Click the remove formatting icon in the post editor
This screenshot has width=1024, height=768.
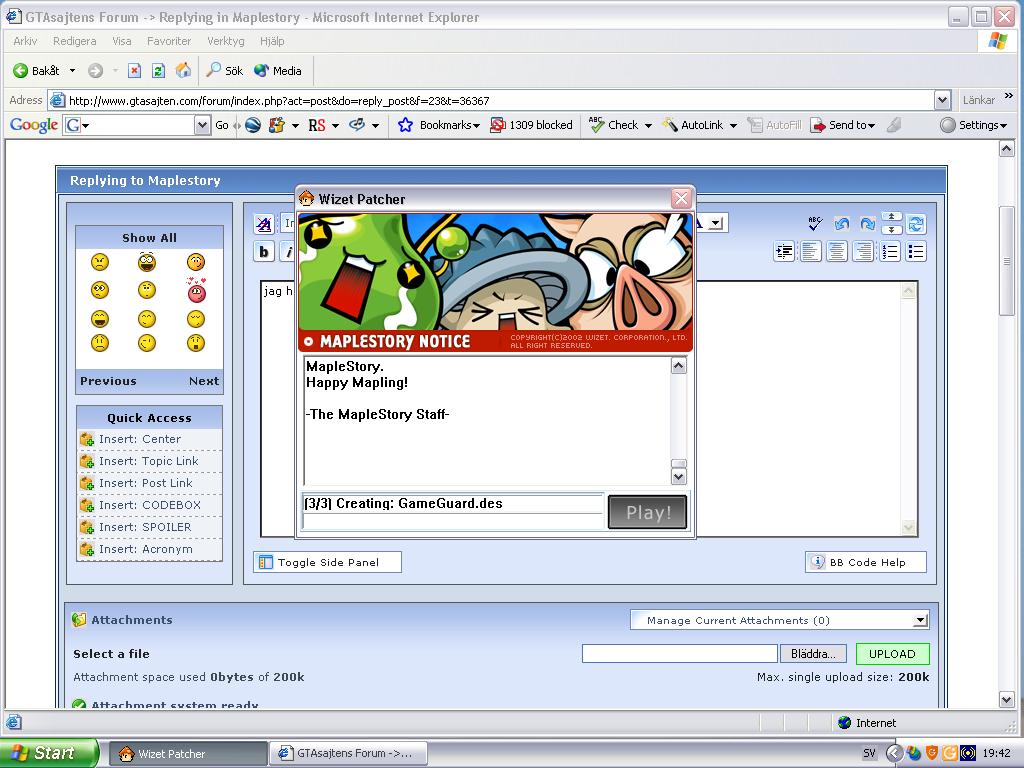(264, 225)
